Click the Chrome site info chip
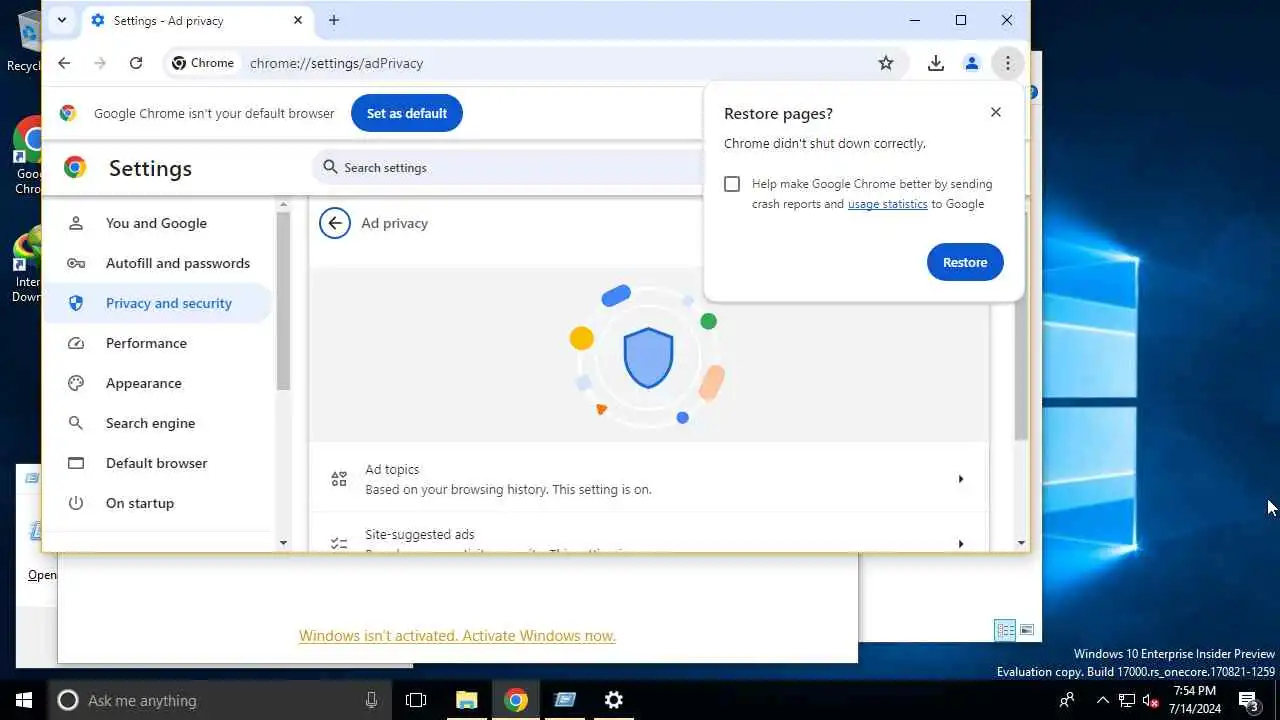1280x720 pixels. [203, 63]
